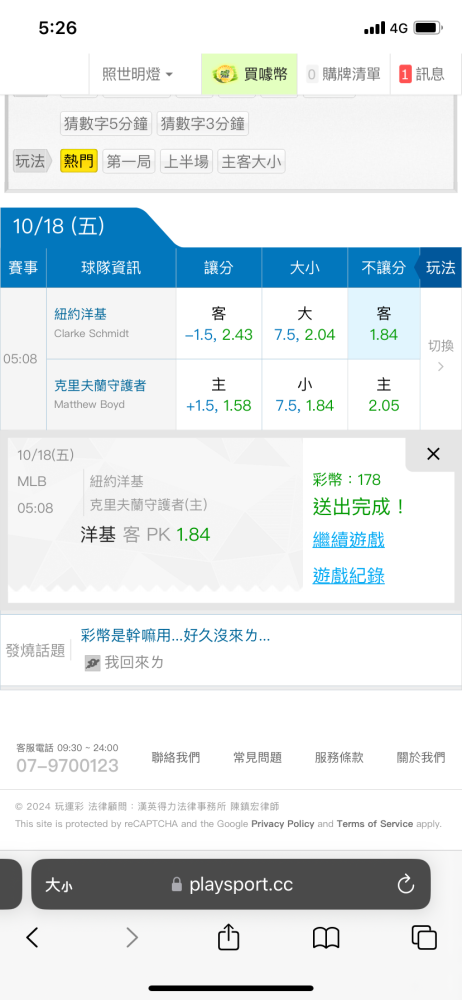Click the 大小 column header in odds table
The image size is (462, 1000).
[x=304, y=268]
